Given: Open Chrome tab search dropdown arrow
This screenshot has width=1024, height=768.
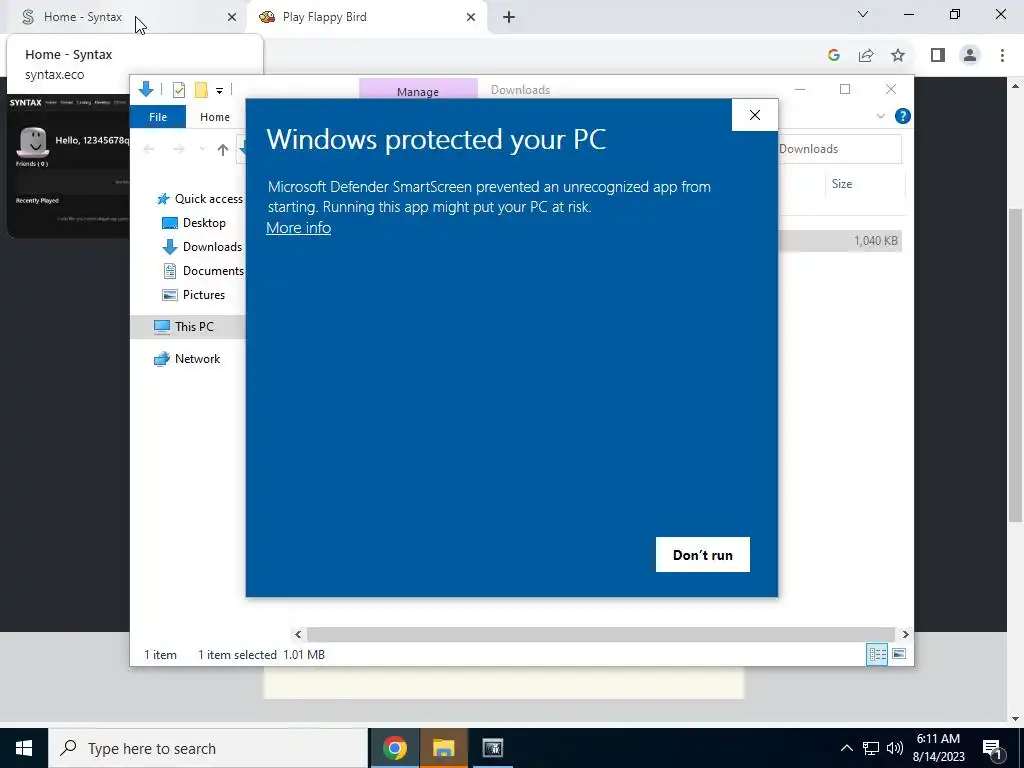Looking at the screenshot, I should [863, 14].
